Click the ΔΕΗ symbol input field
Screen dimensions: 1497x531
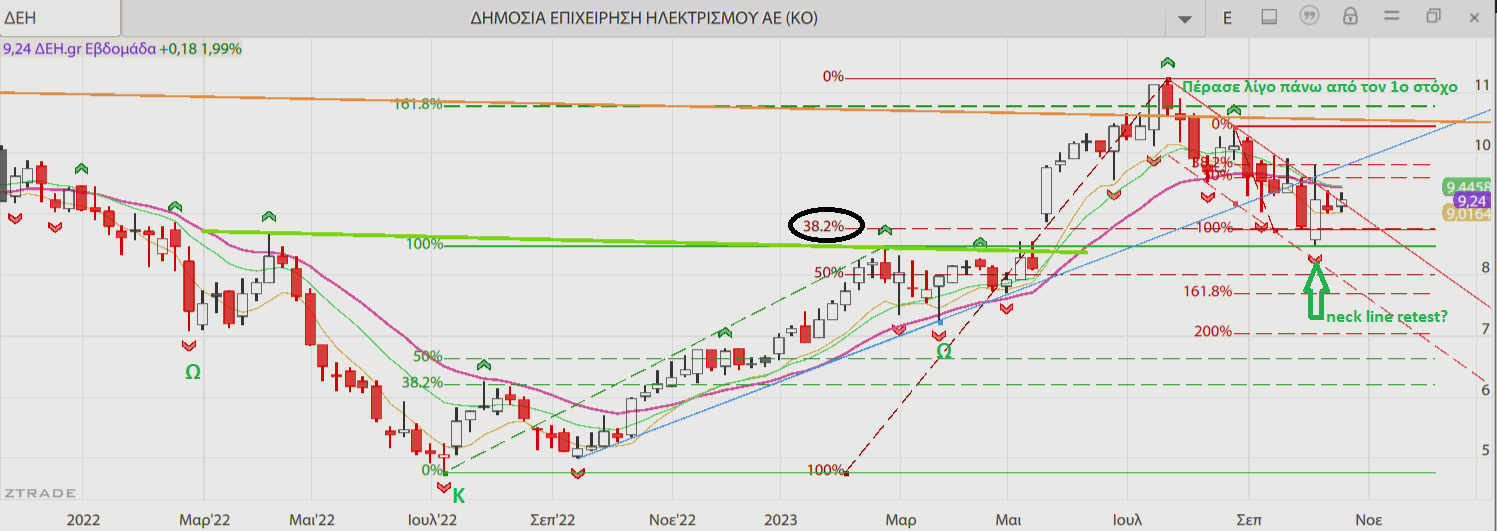pyautogui.click(x=60, y=18)
